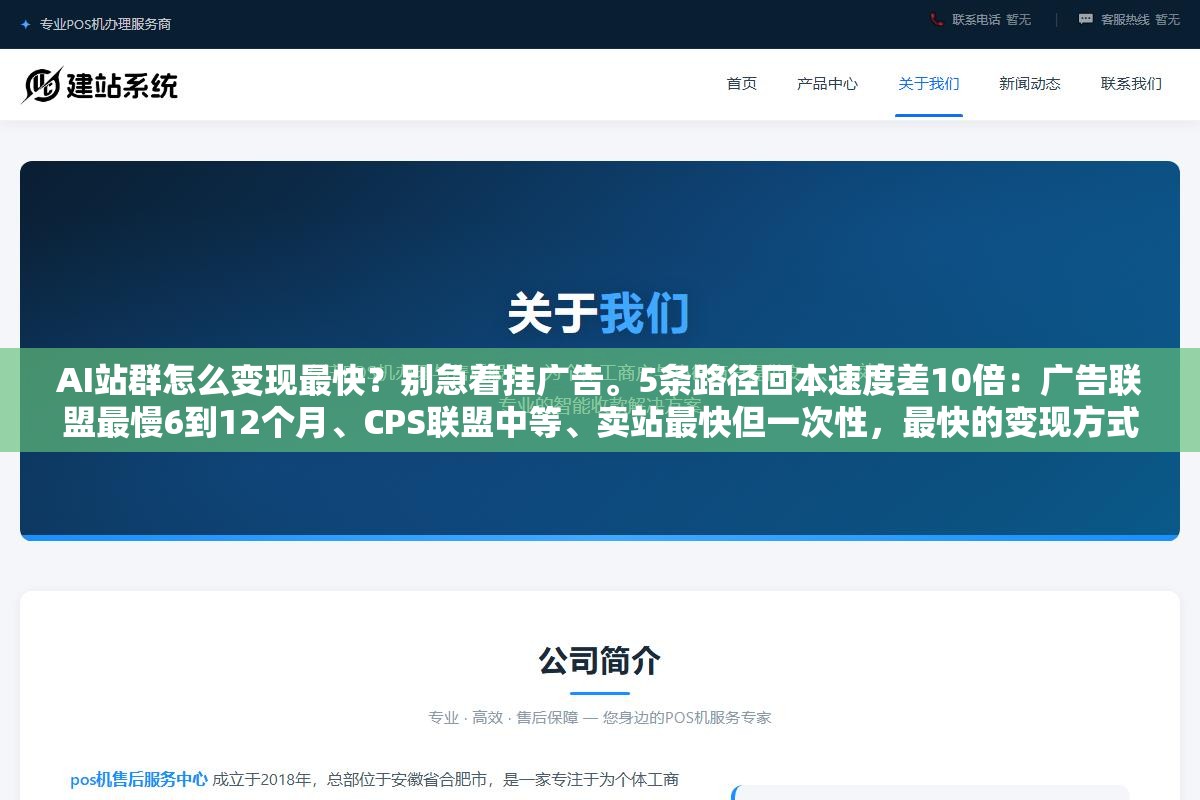Click the 公司简介 section heading

tap(600, 660)
